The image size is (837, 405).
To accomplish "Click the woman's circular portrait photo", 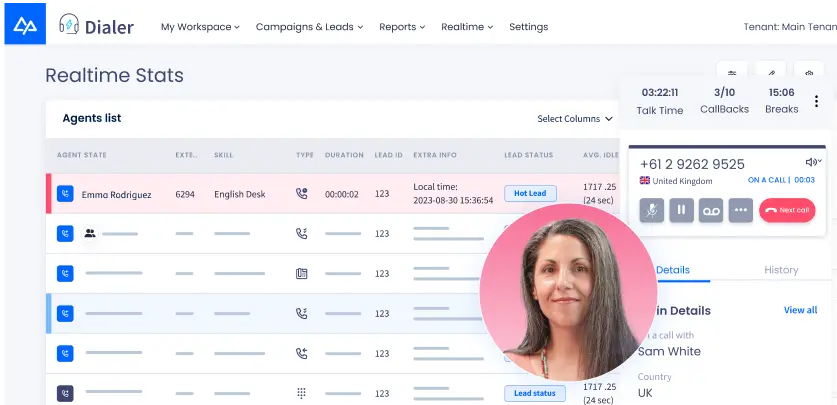I will pos(568,292).
